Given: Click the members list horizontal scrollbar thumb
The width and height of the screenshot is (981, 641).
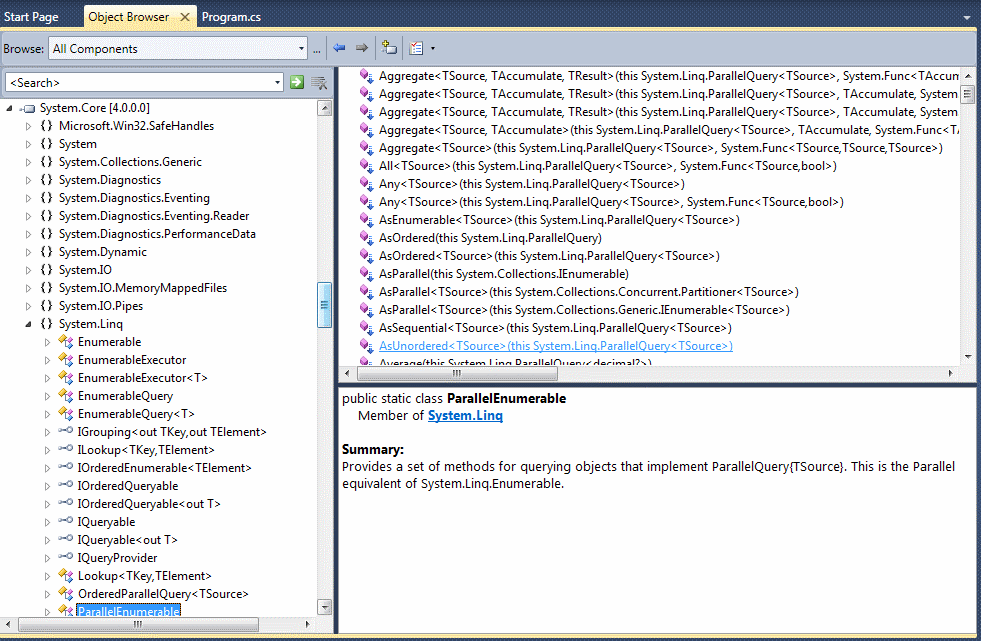Looking at the screenshot, I should click(456, 374).
